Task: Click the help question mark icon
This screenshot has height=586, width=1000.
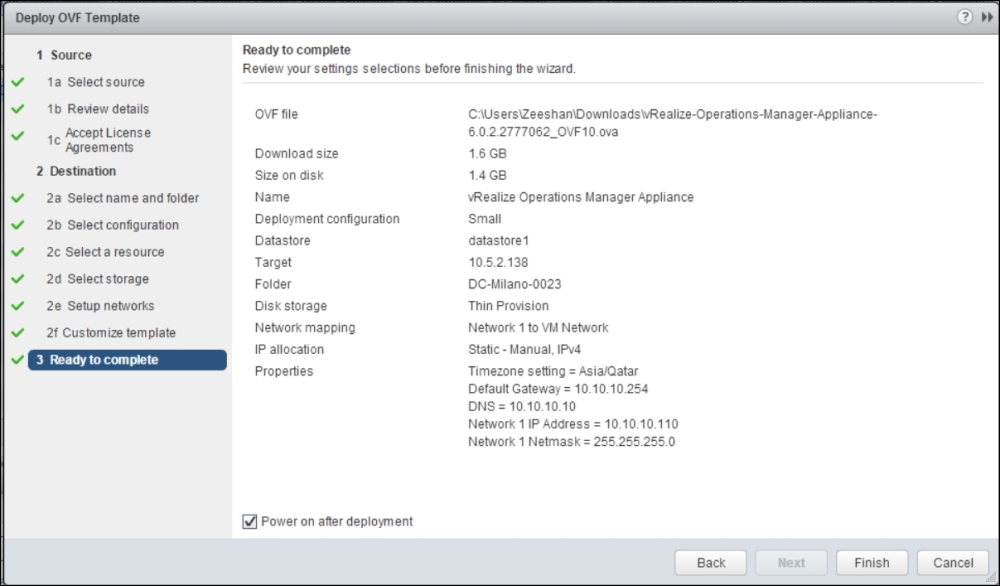Action: (x=965, y=18)
